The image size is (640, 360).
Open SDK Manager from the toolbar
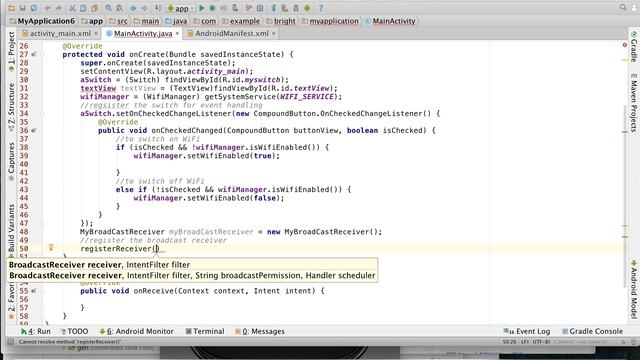296,8
